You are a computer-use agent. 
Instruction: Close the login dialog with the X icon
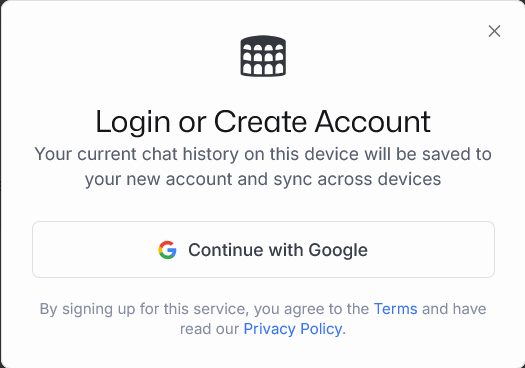tap(494, 31)
